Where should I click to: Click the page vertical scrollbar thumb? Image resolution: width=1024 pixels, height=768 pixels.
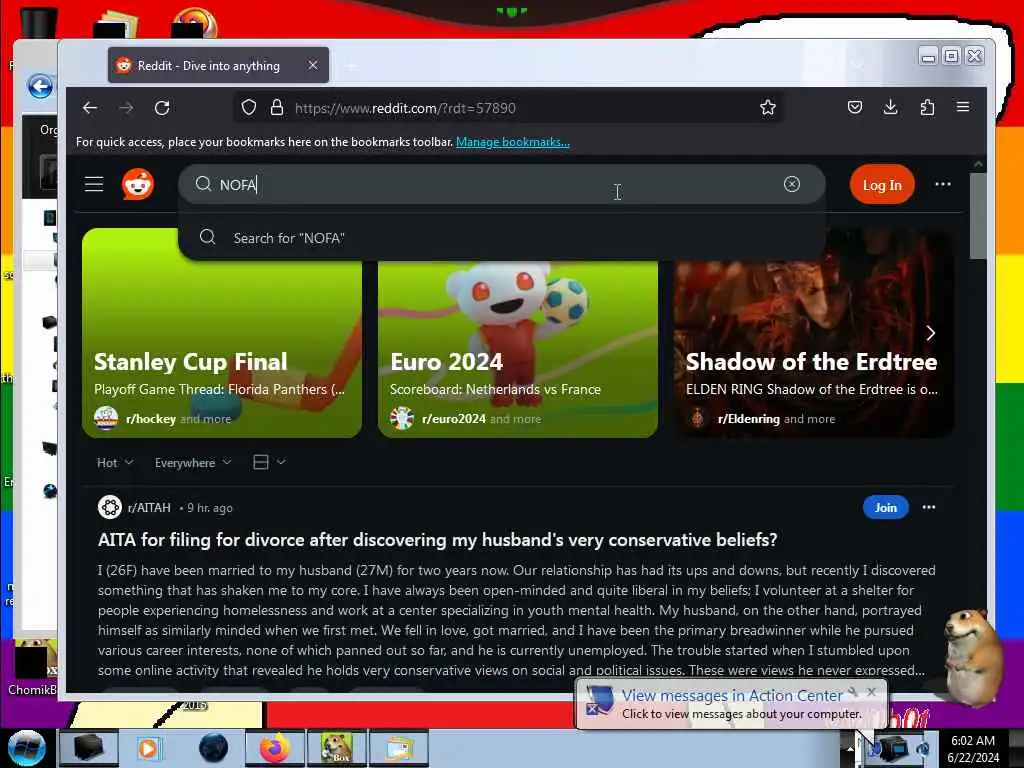pyautogui.click(x=978, y=216)
